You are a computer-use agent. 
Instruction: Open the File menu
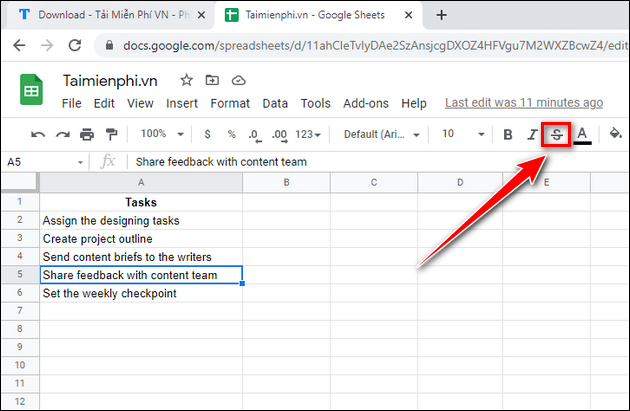point(72,103)
